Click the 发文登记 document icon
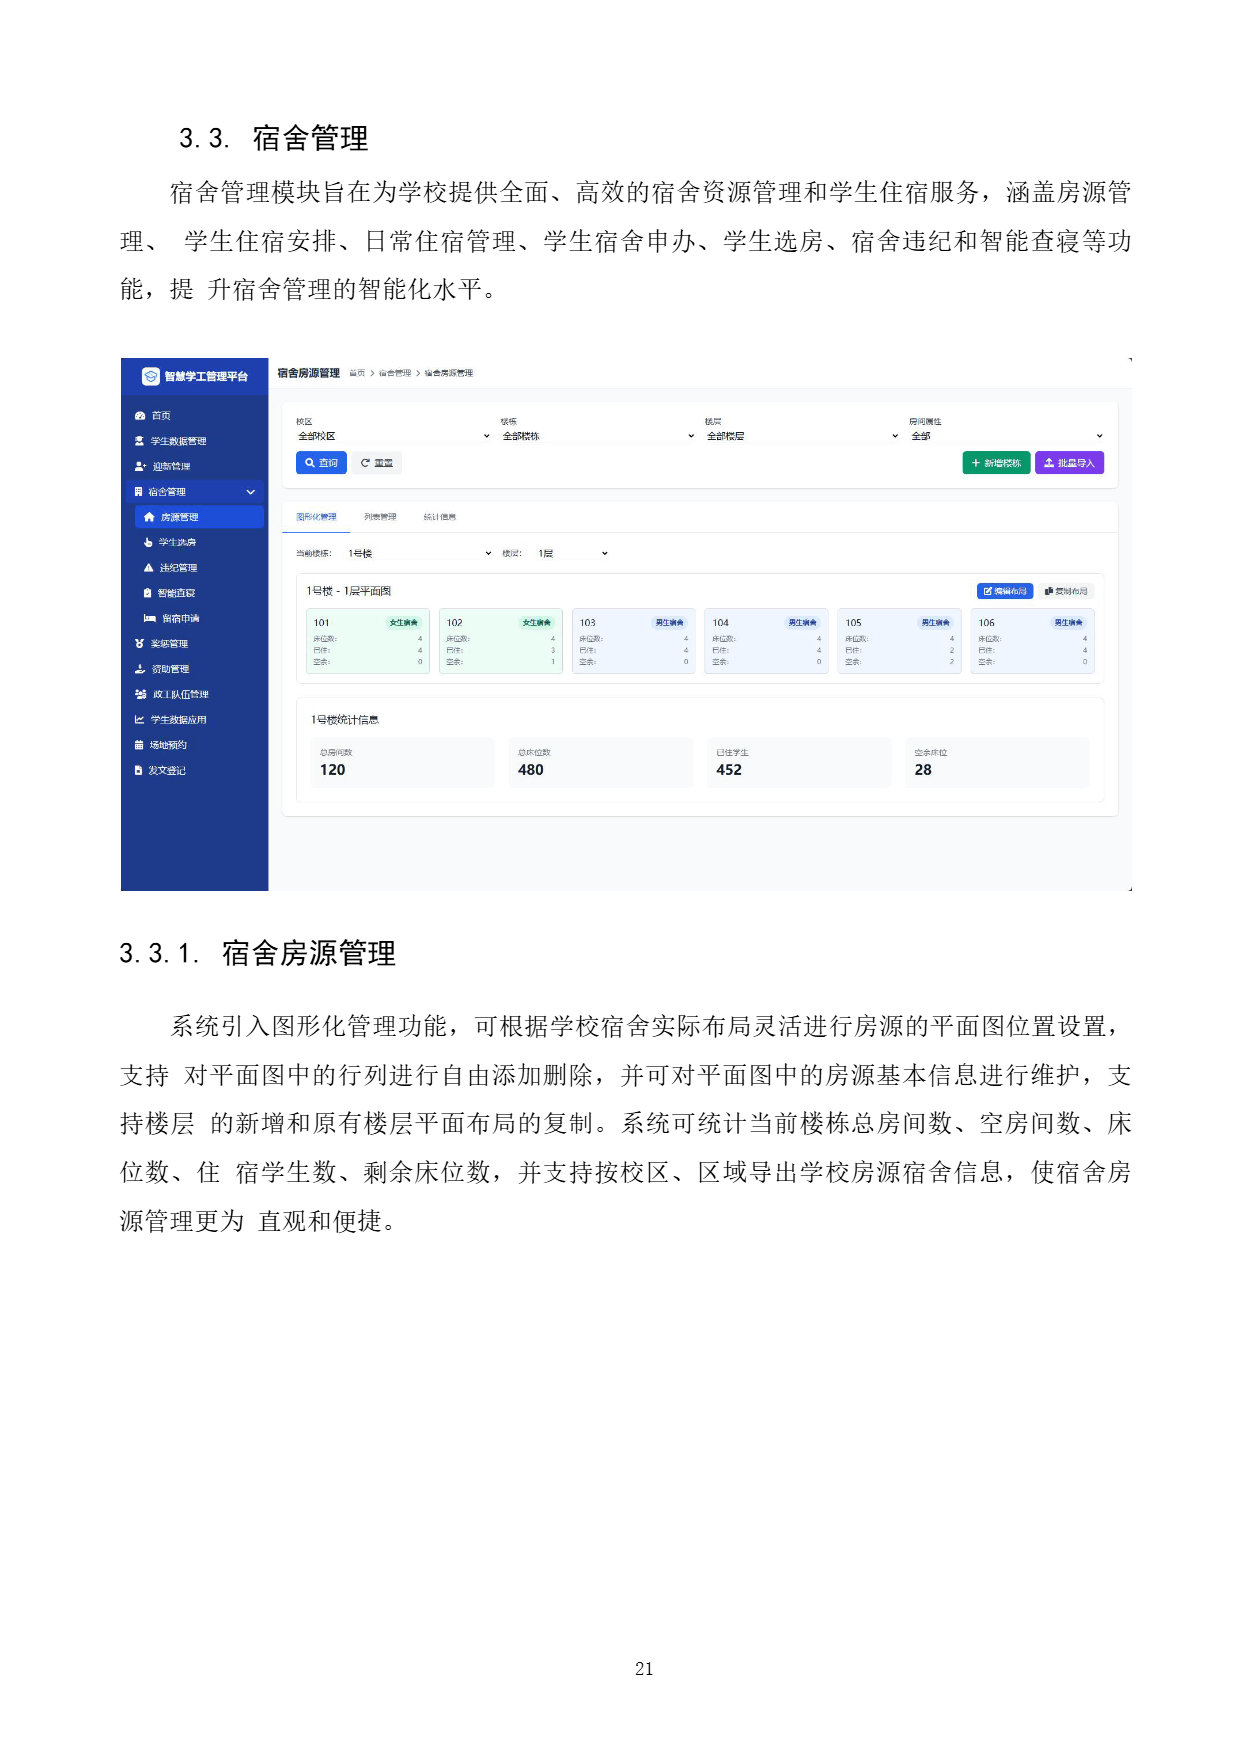This screenshot has height=1755, width=1240. point(139,771)
